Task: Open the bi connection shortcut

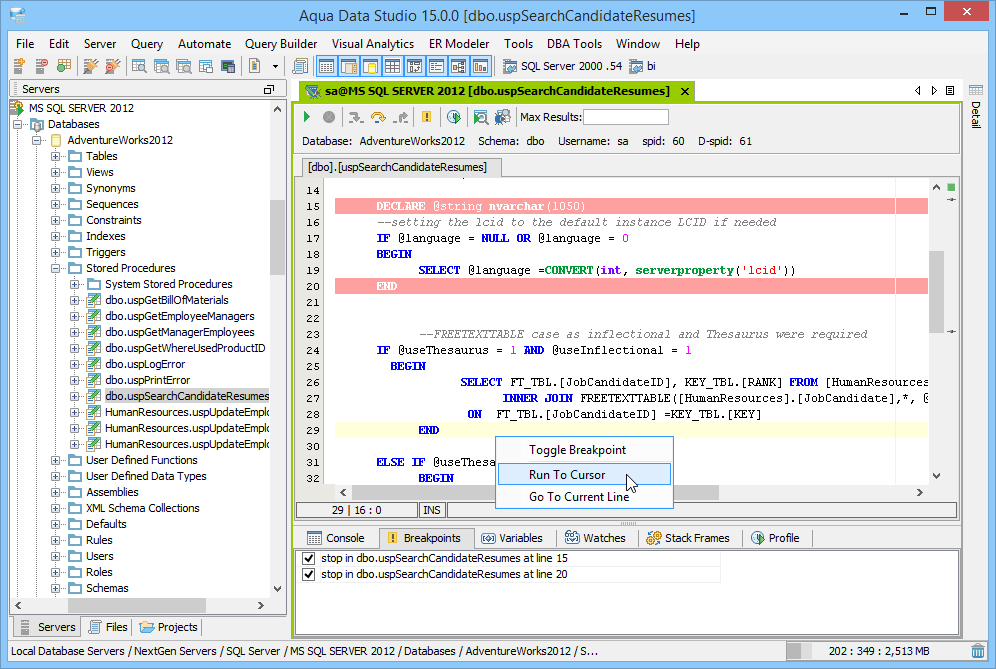Action: point(642,66)
